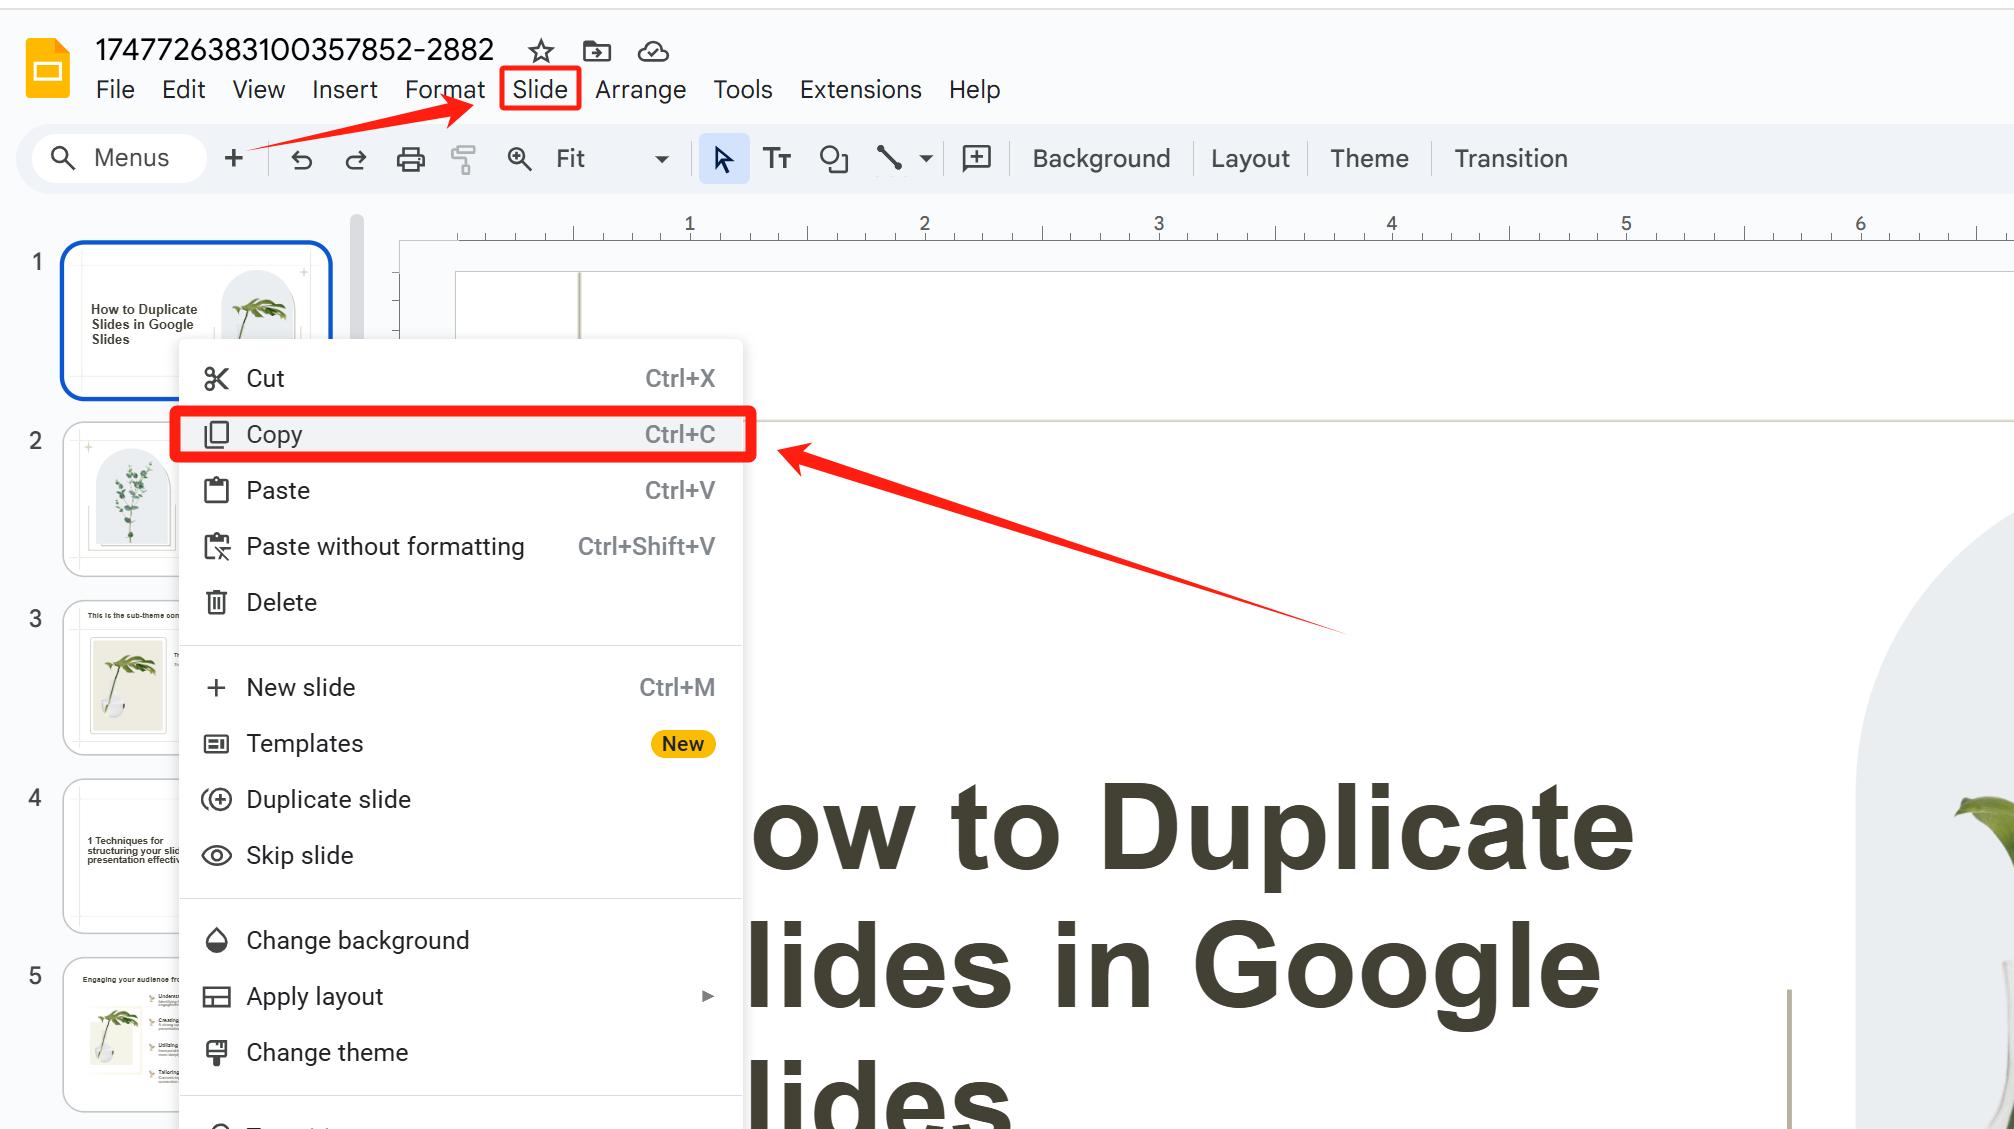Viewport: 2014px width, 1129px height.
Task: Choose the Select arrow tool
Action: click(x=723, y=159)
